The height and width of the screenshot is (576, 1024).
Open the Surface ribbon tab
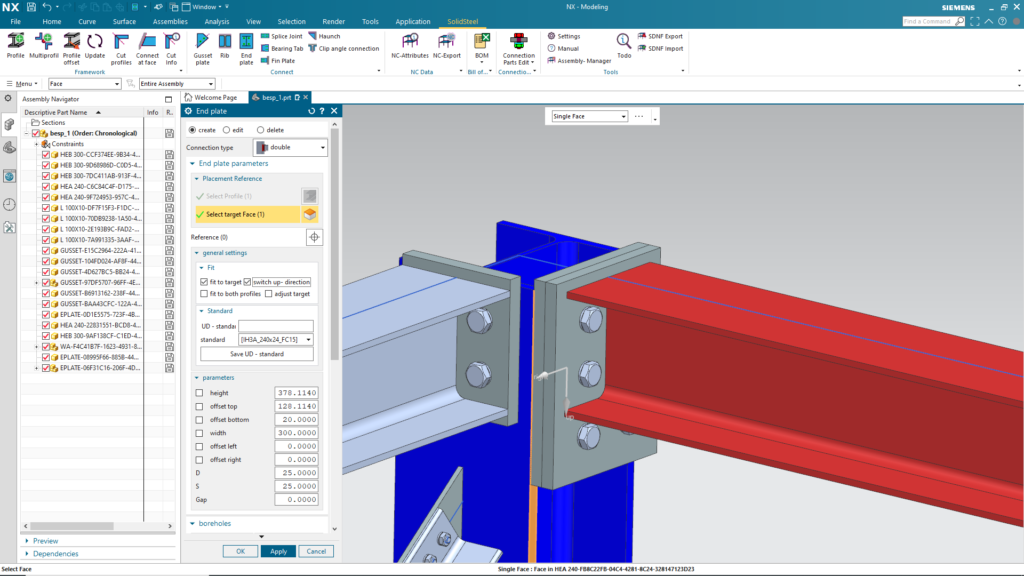[x=124, y=22]
